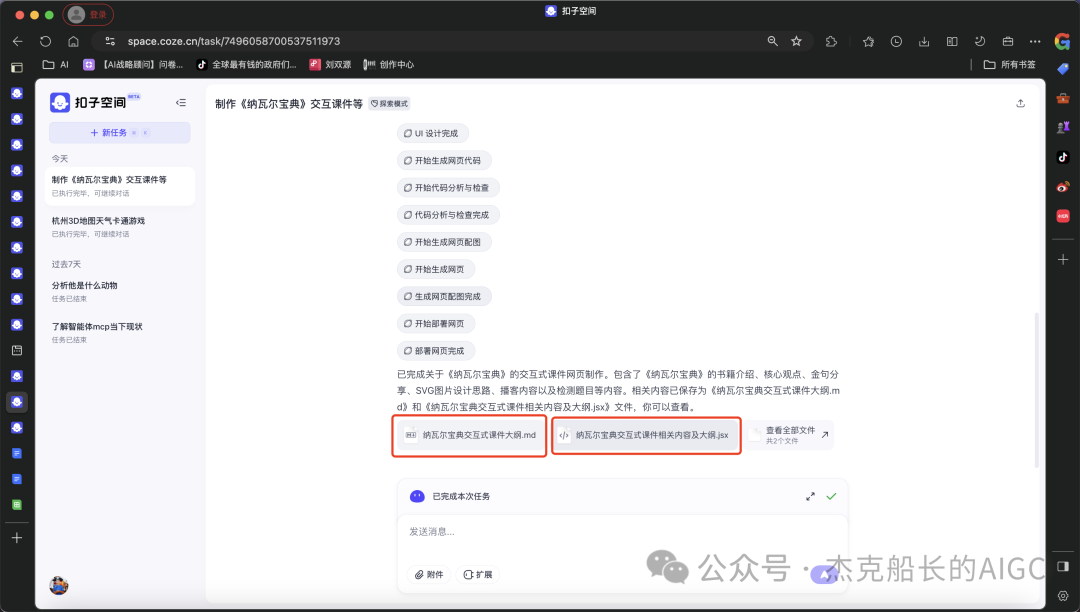1080x612 pixels.
Task: Open the 全球最有钱的政府们 bookmark
Action: pos(247,65)
